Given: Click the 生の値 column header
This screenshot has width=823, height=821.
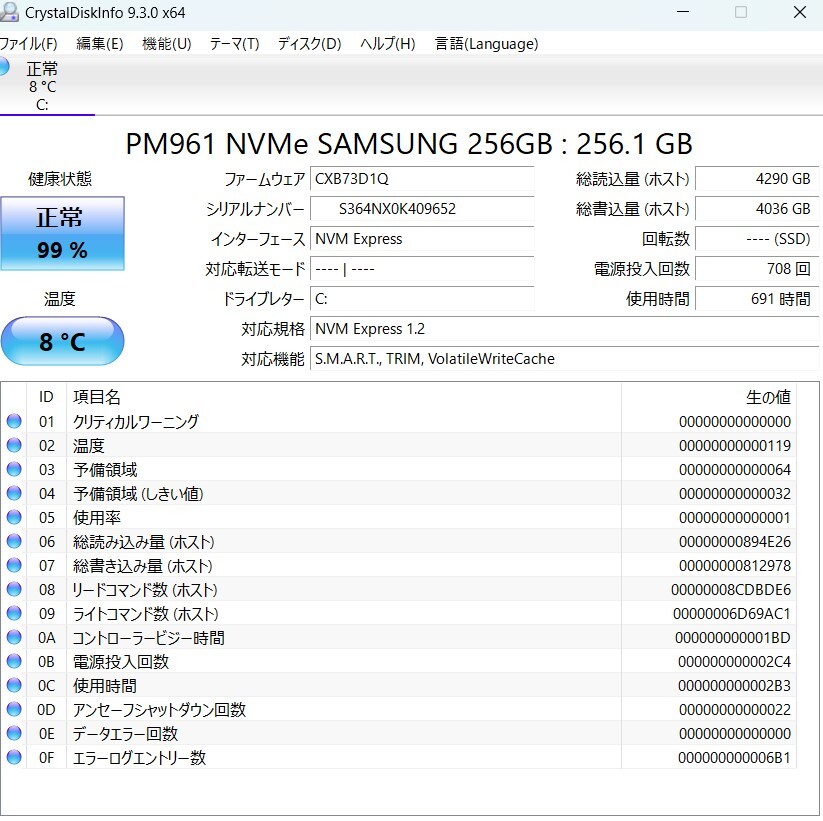Looking at the screenshot, I should 768,397.
